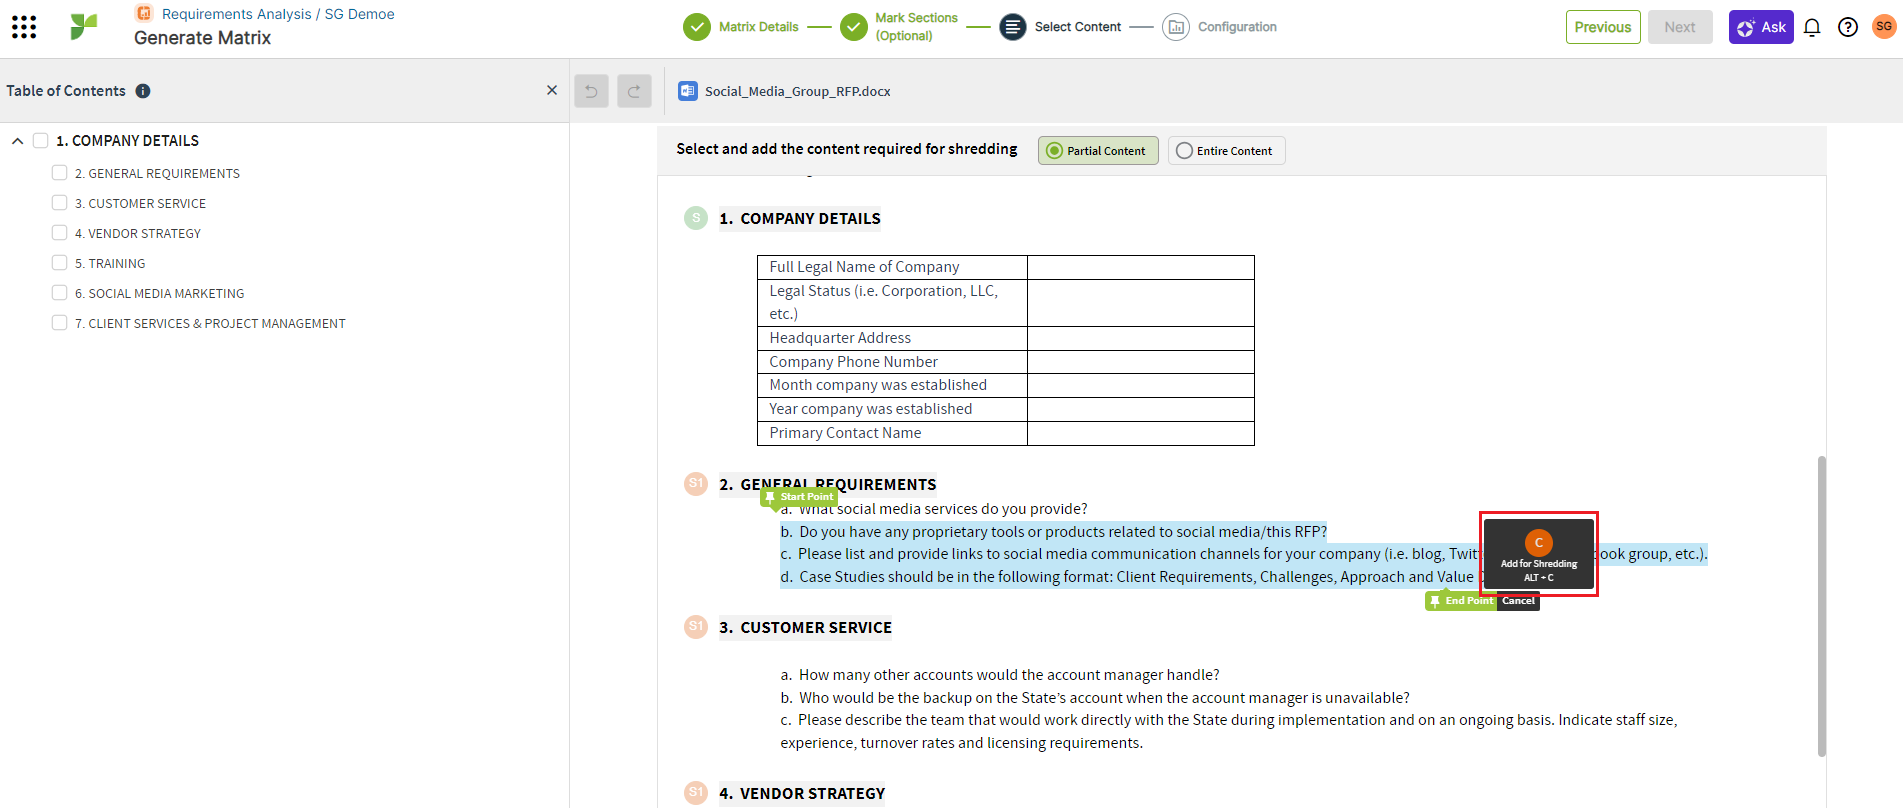Click the document vertical scrollbar
The image size is (1903, 808).
(1821, 606)
